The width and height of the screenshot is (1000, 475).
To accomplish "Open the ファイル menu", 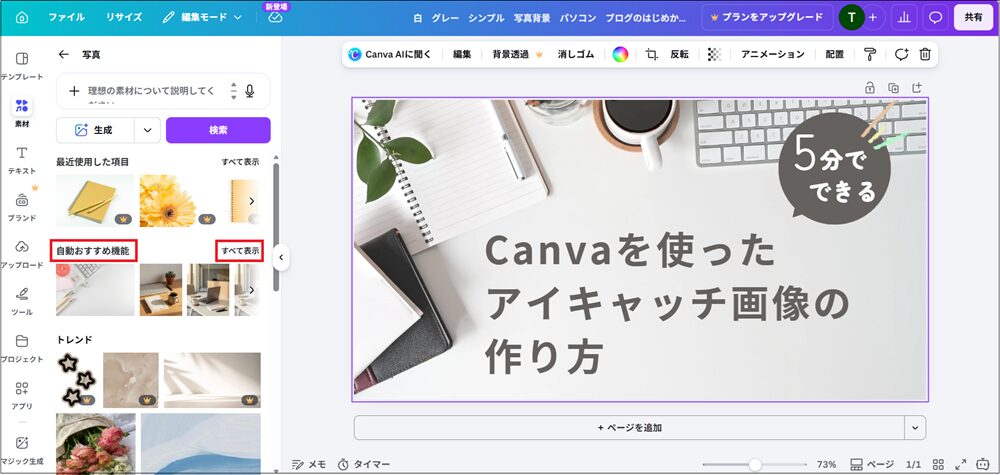I will (66, 17).
